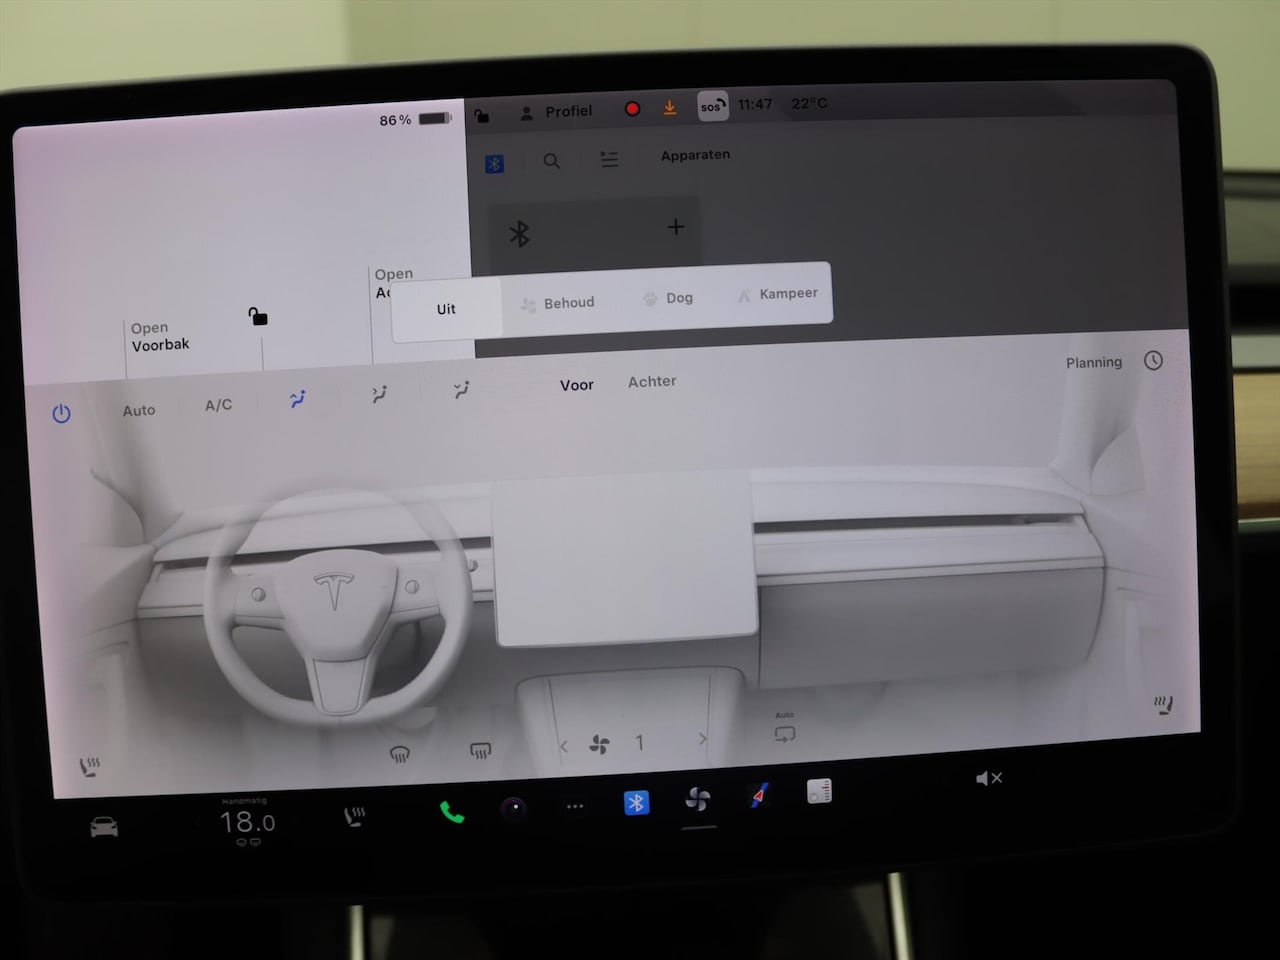Decrease fan speed with left arrow
Screen dimensions: 1280x960
point(564,746)
